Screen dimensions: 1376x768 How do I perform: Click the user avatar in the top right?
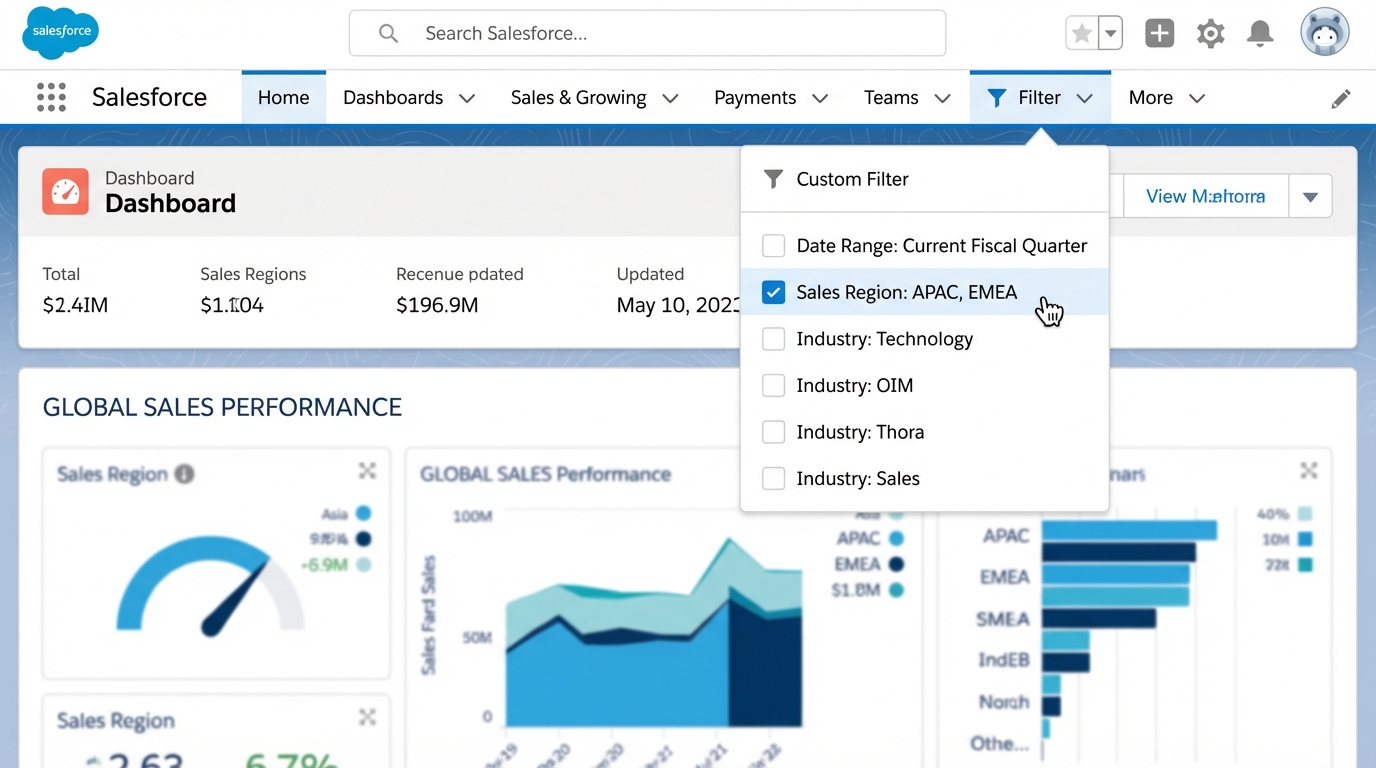pyautogui.click(x=1324, y=32)
